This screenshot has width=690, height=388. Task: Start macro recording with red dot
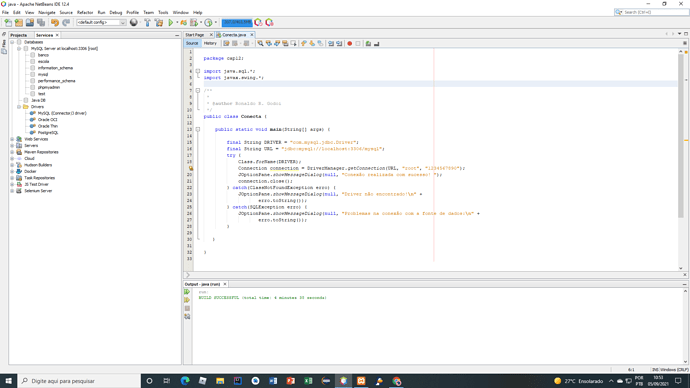[x=349, y=44]
